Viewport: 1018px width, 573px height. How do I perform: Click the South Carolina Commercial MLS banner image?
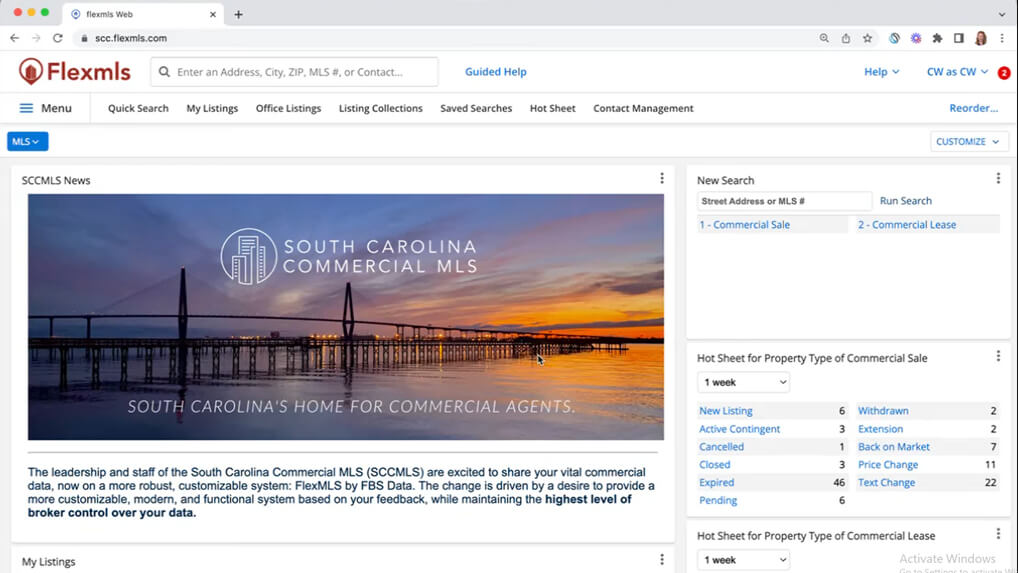pyautogui.click(x=345, y=316)
